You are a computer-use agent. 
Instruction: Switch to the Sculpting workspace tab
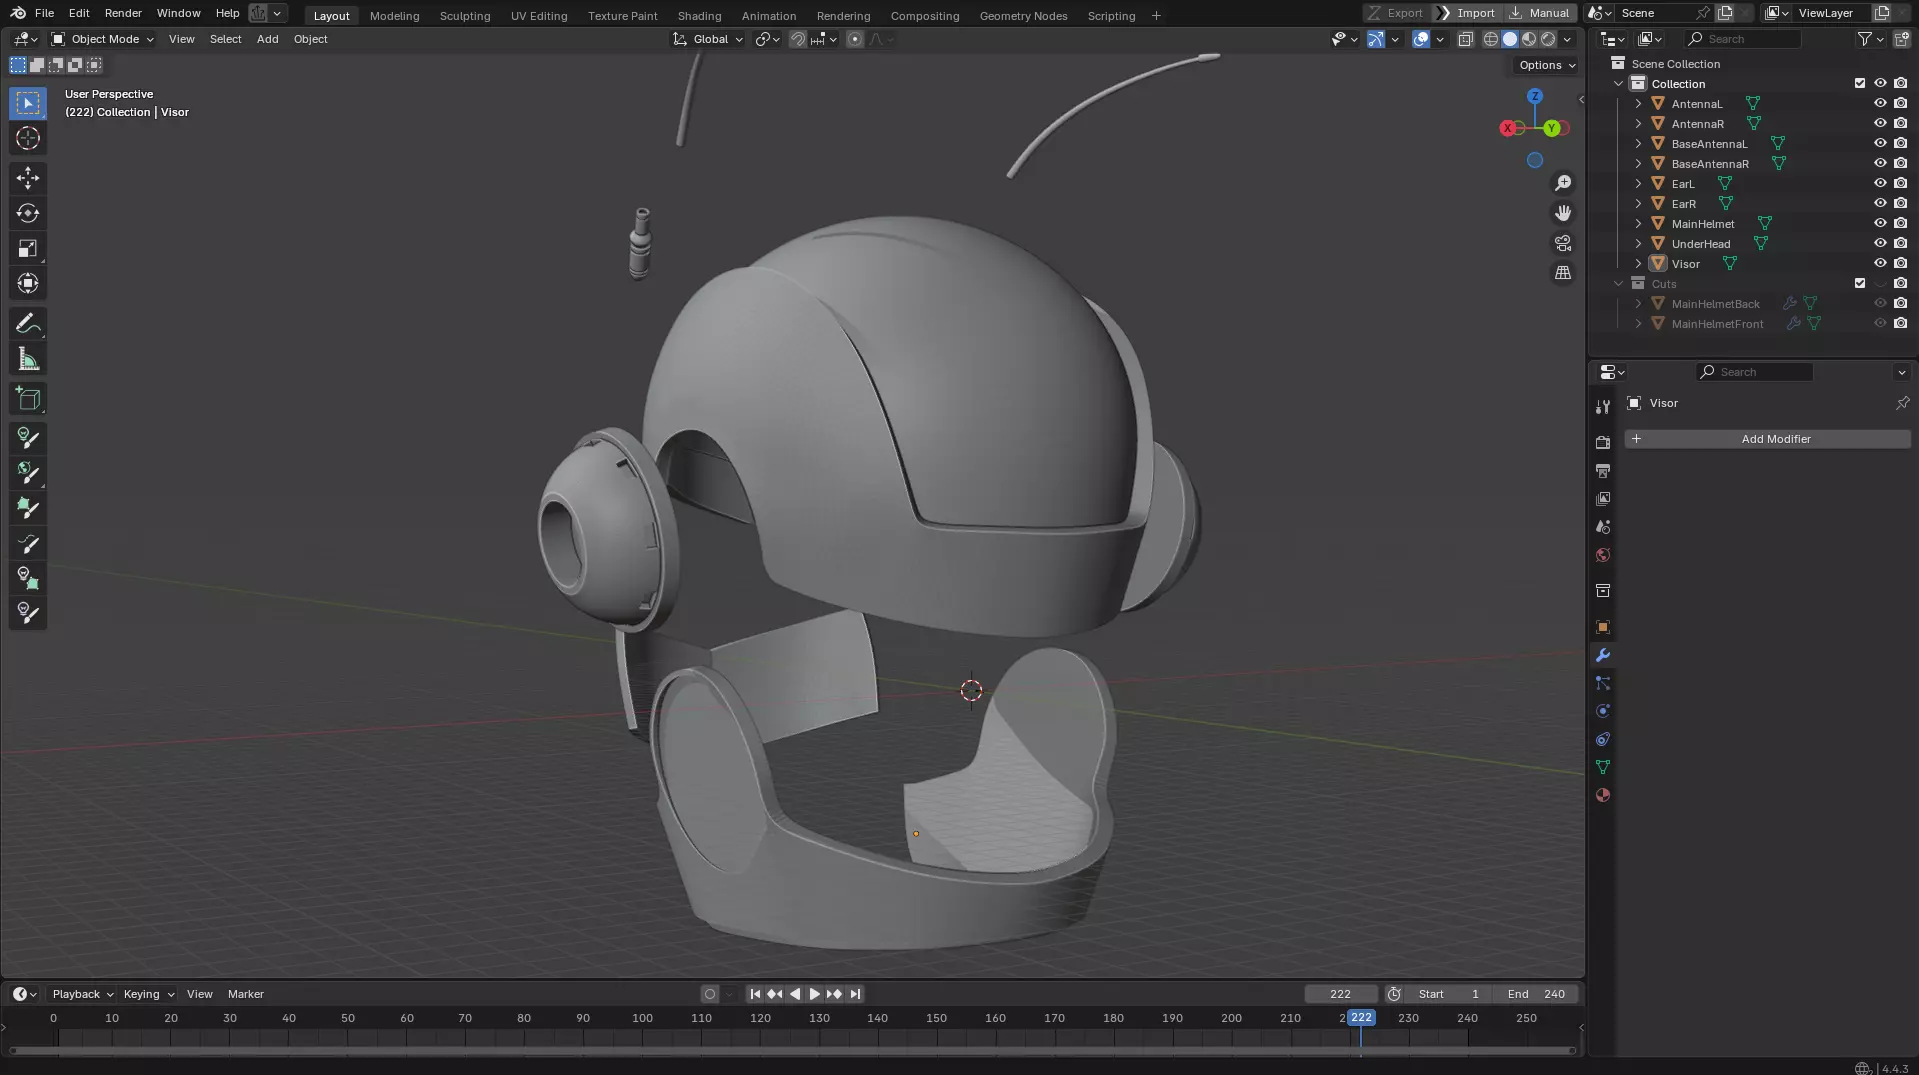(465, 15)
